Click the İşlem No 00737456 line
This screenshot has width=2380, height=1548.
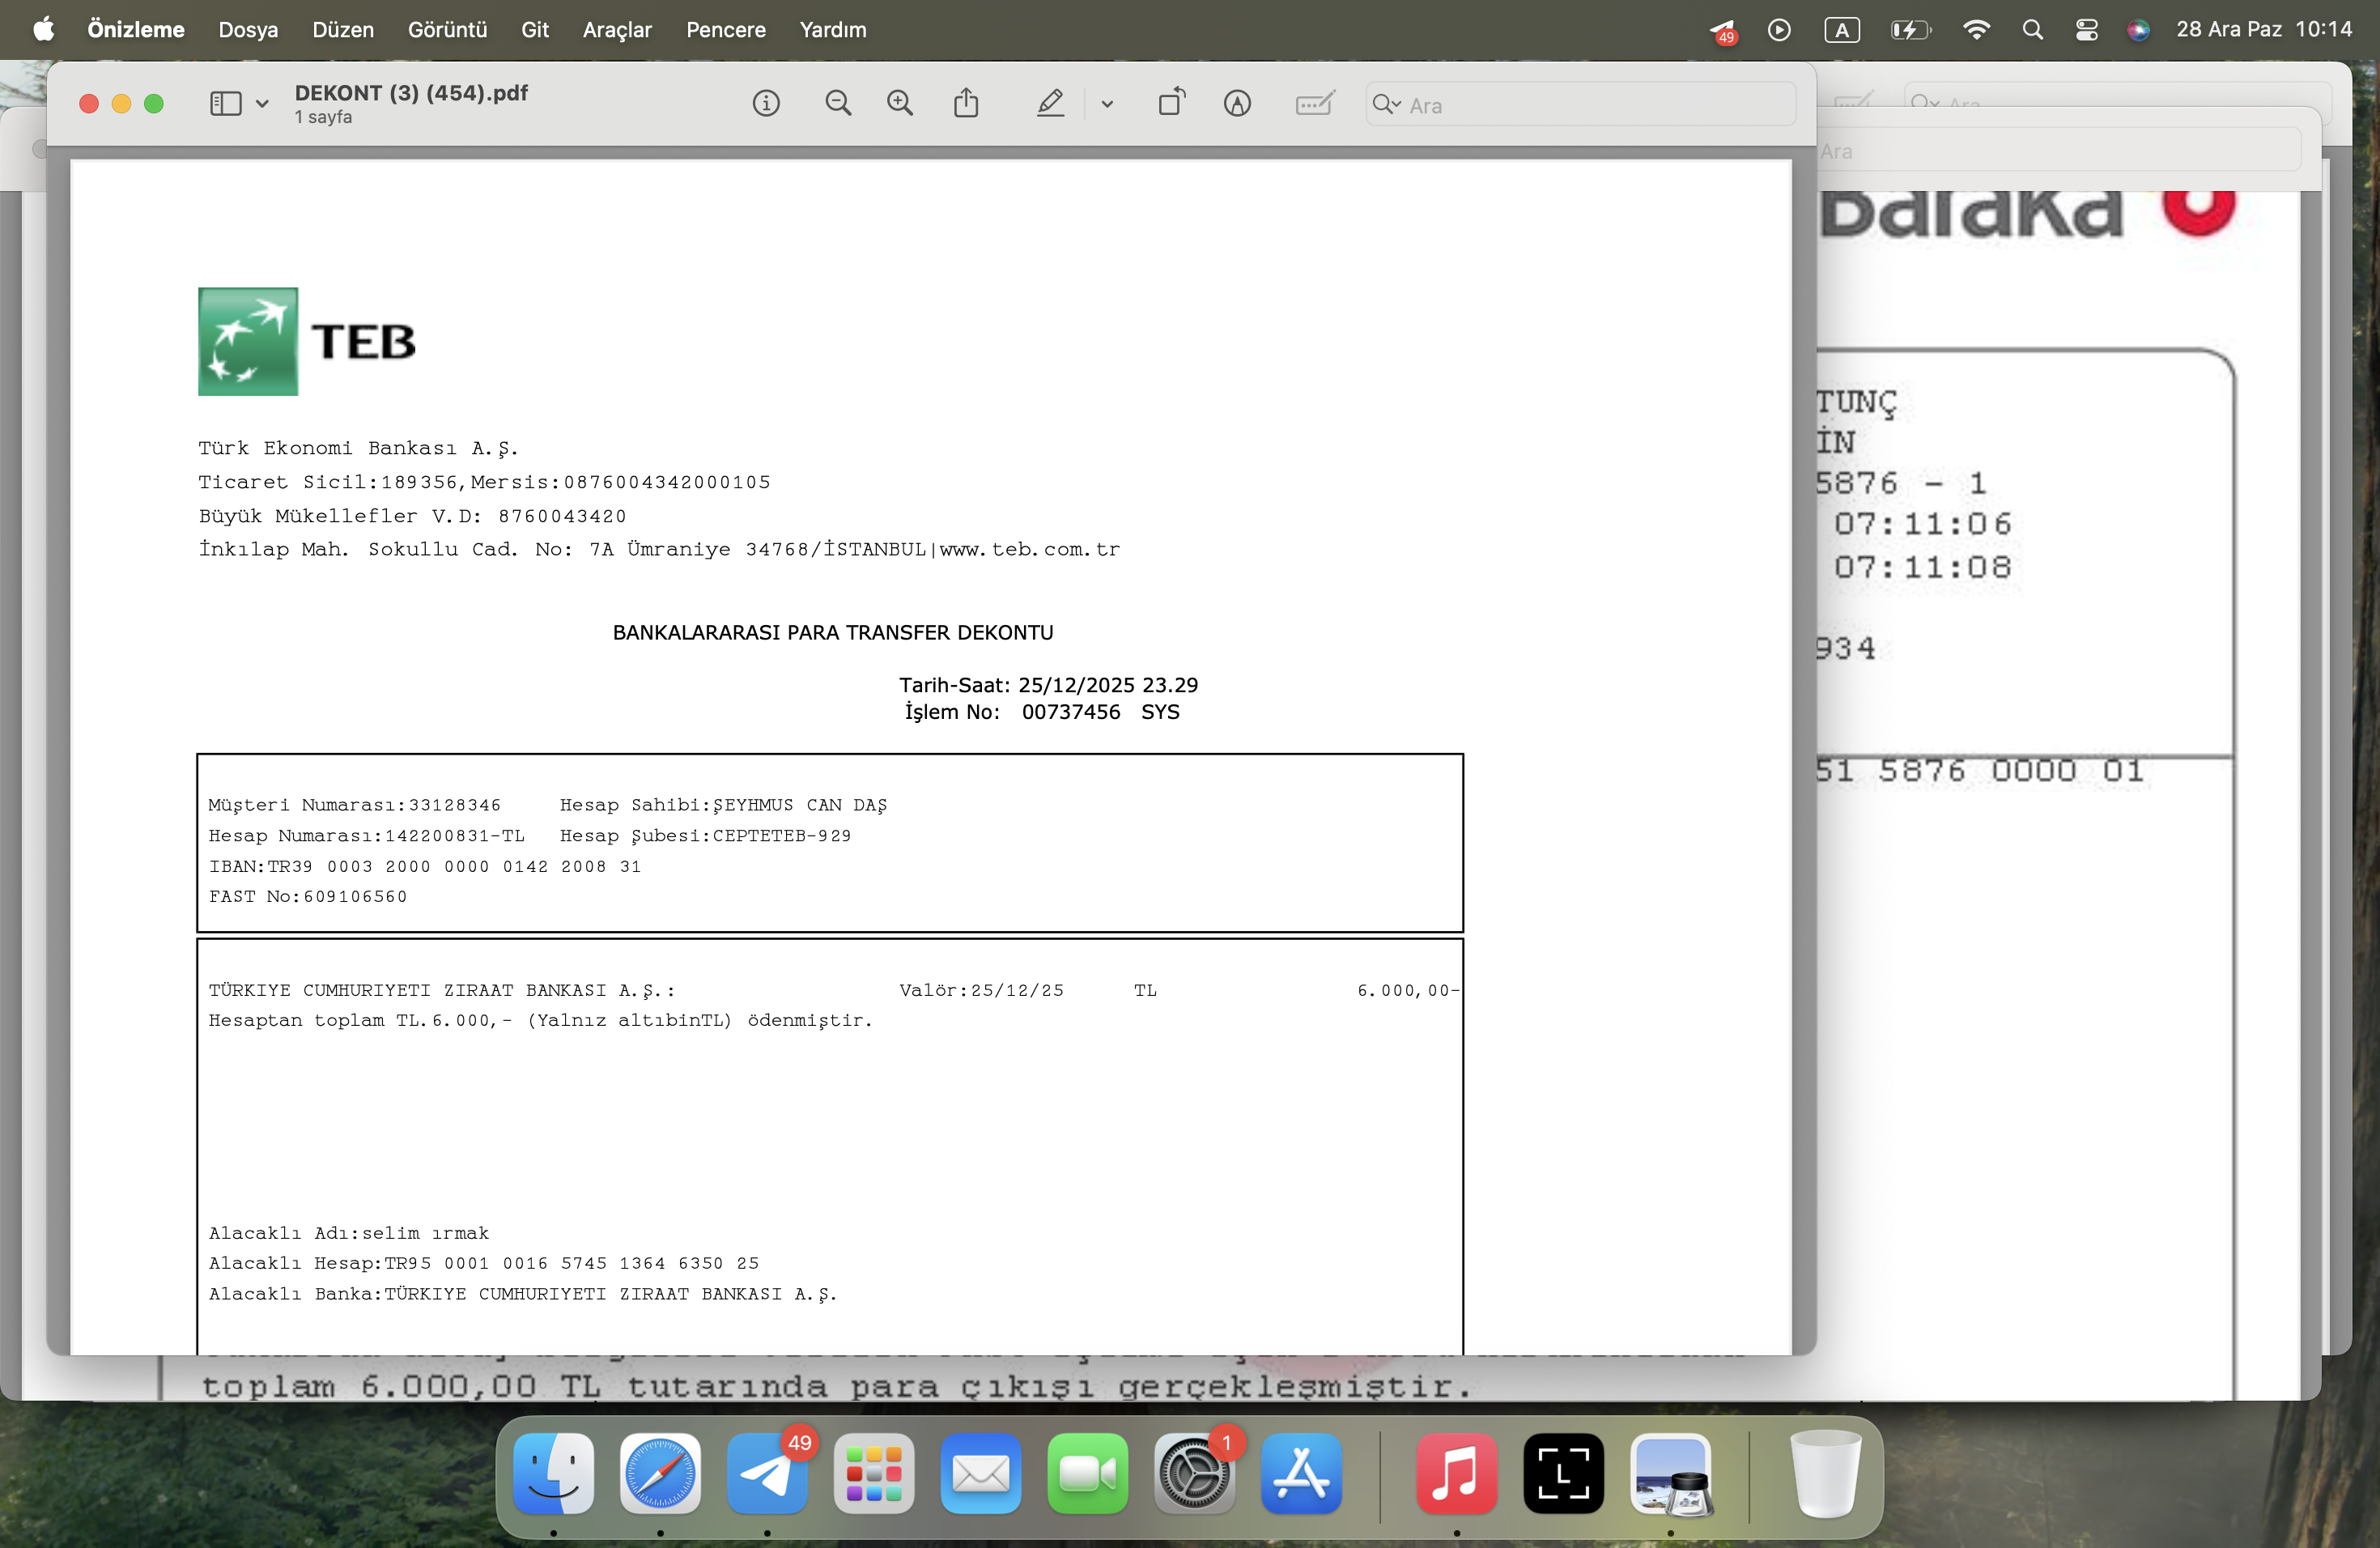click(x=1042, y=712)
